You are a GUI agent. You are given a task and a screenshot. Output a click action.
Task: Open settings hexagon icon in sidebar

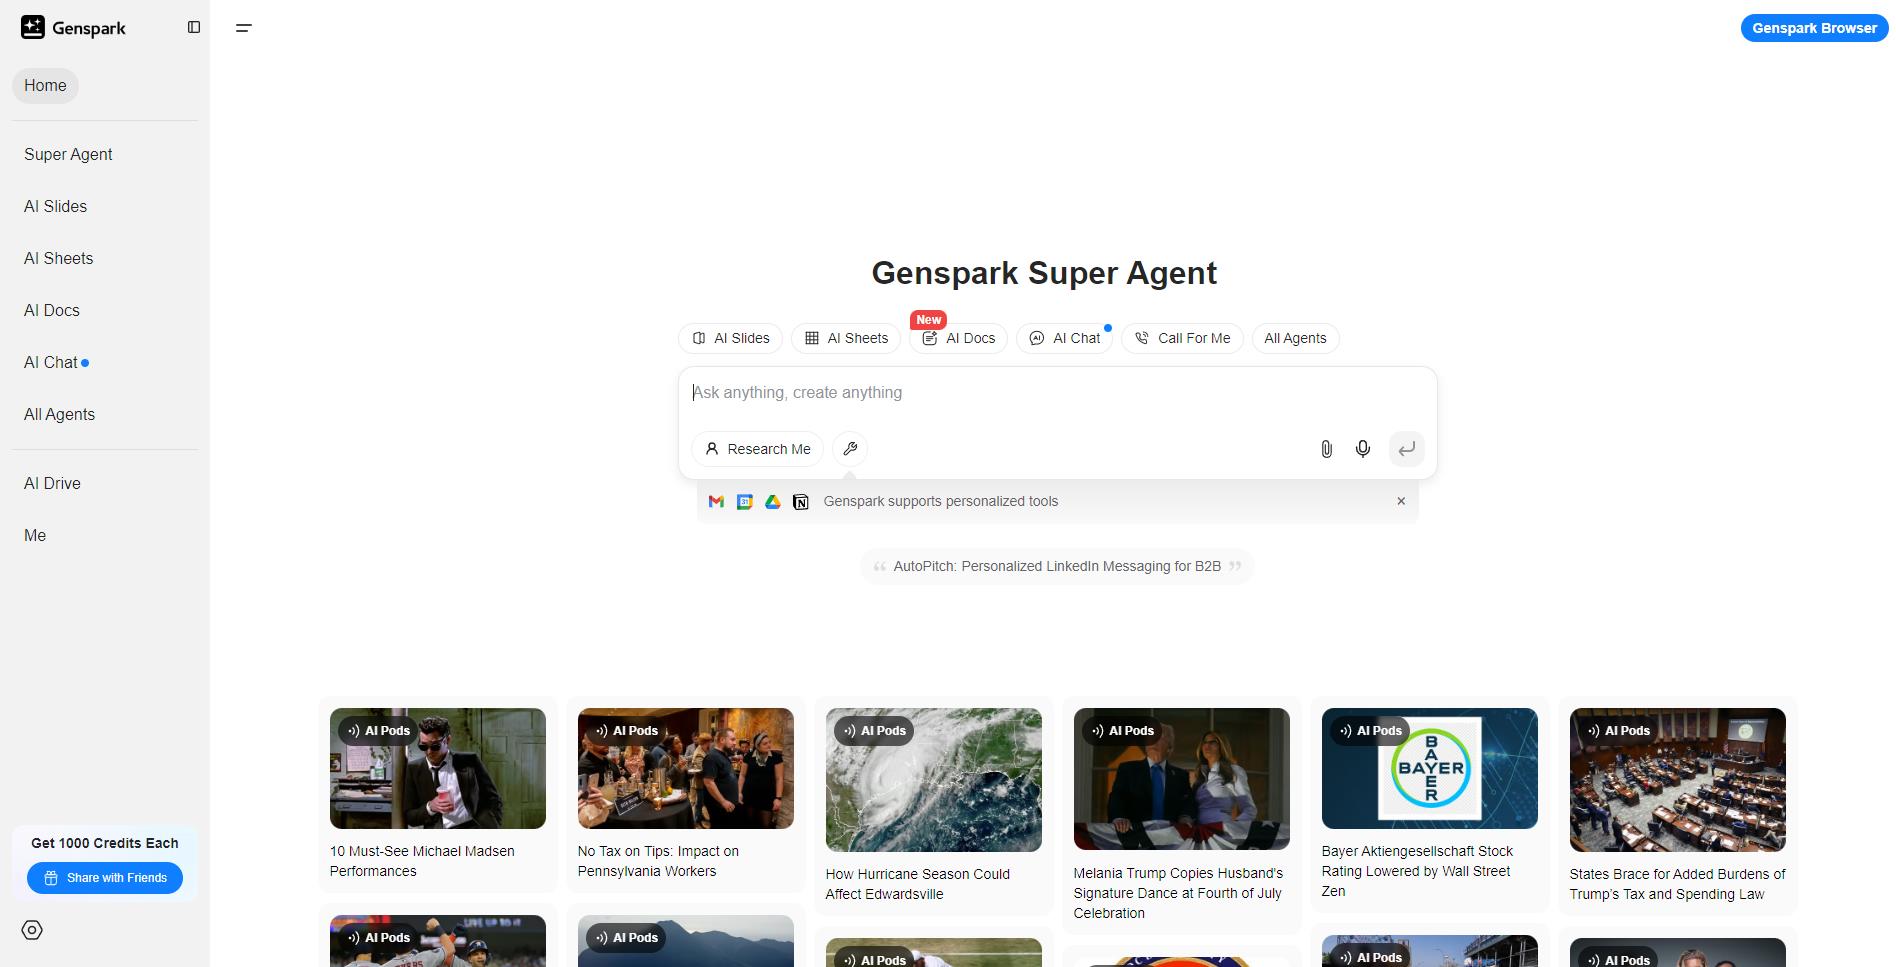click(32, 930)
